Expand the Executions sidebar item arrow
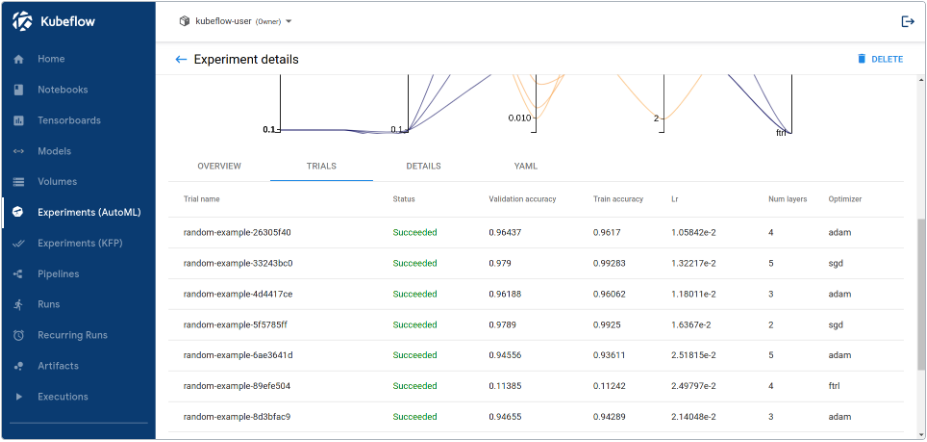Image resolution: width=927 pixels, height=442 pixels. [x=18, y=397]
